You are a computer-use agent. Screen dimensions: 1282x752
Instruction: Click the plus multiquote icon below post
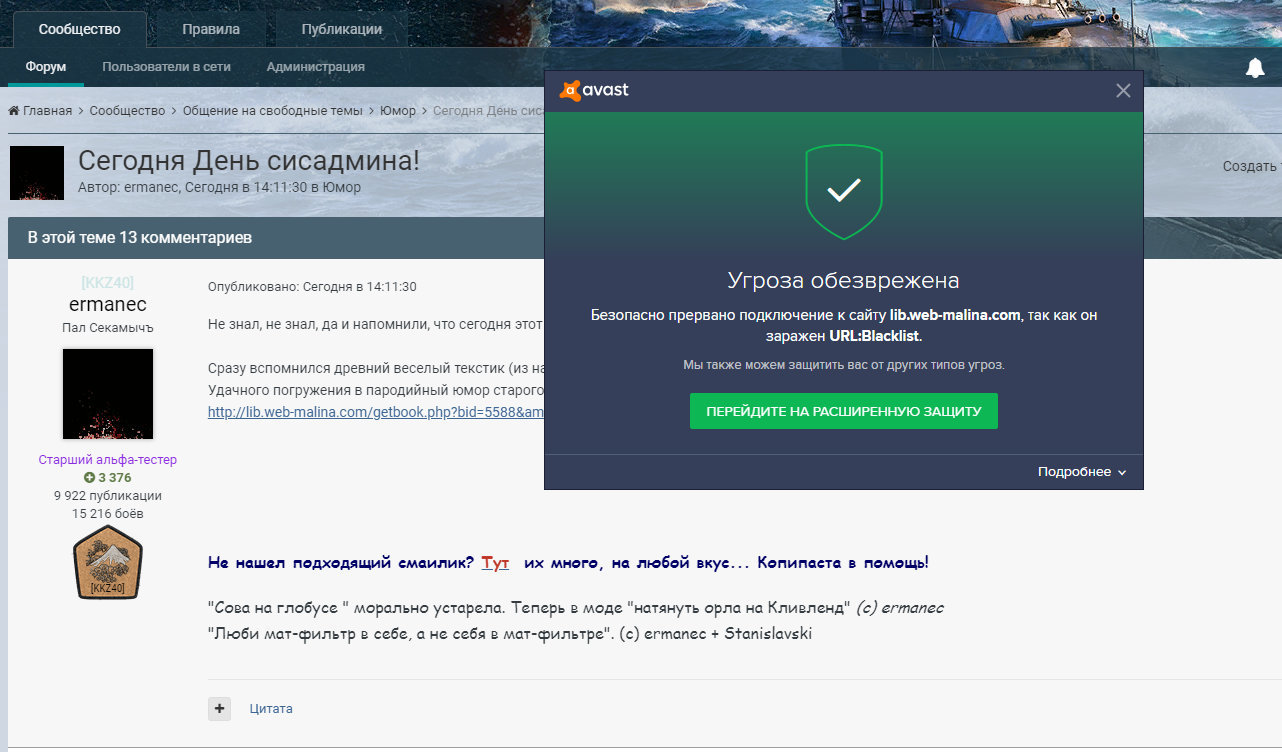tap(219, 708)
